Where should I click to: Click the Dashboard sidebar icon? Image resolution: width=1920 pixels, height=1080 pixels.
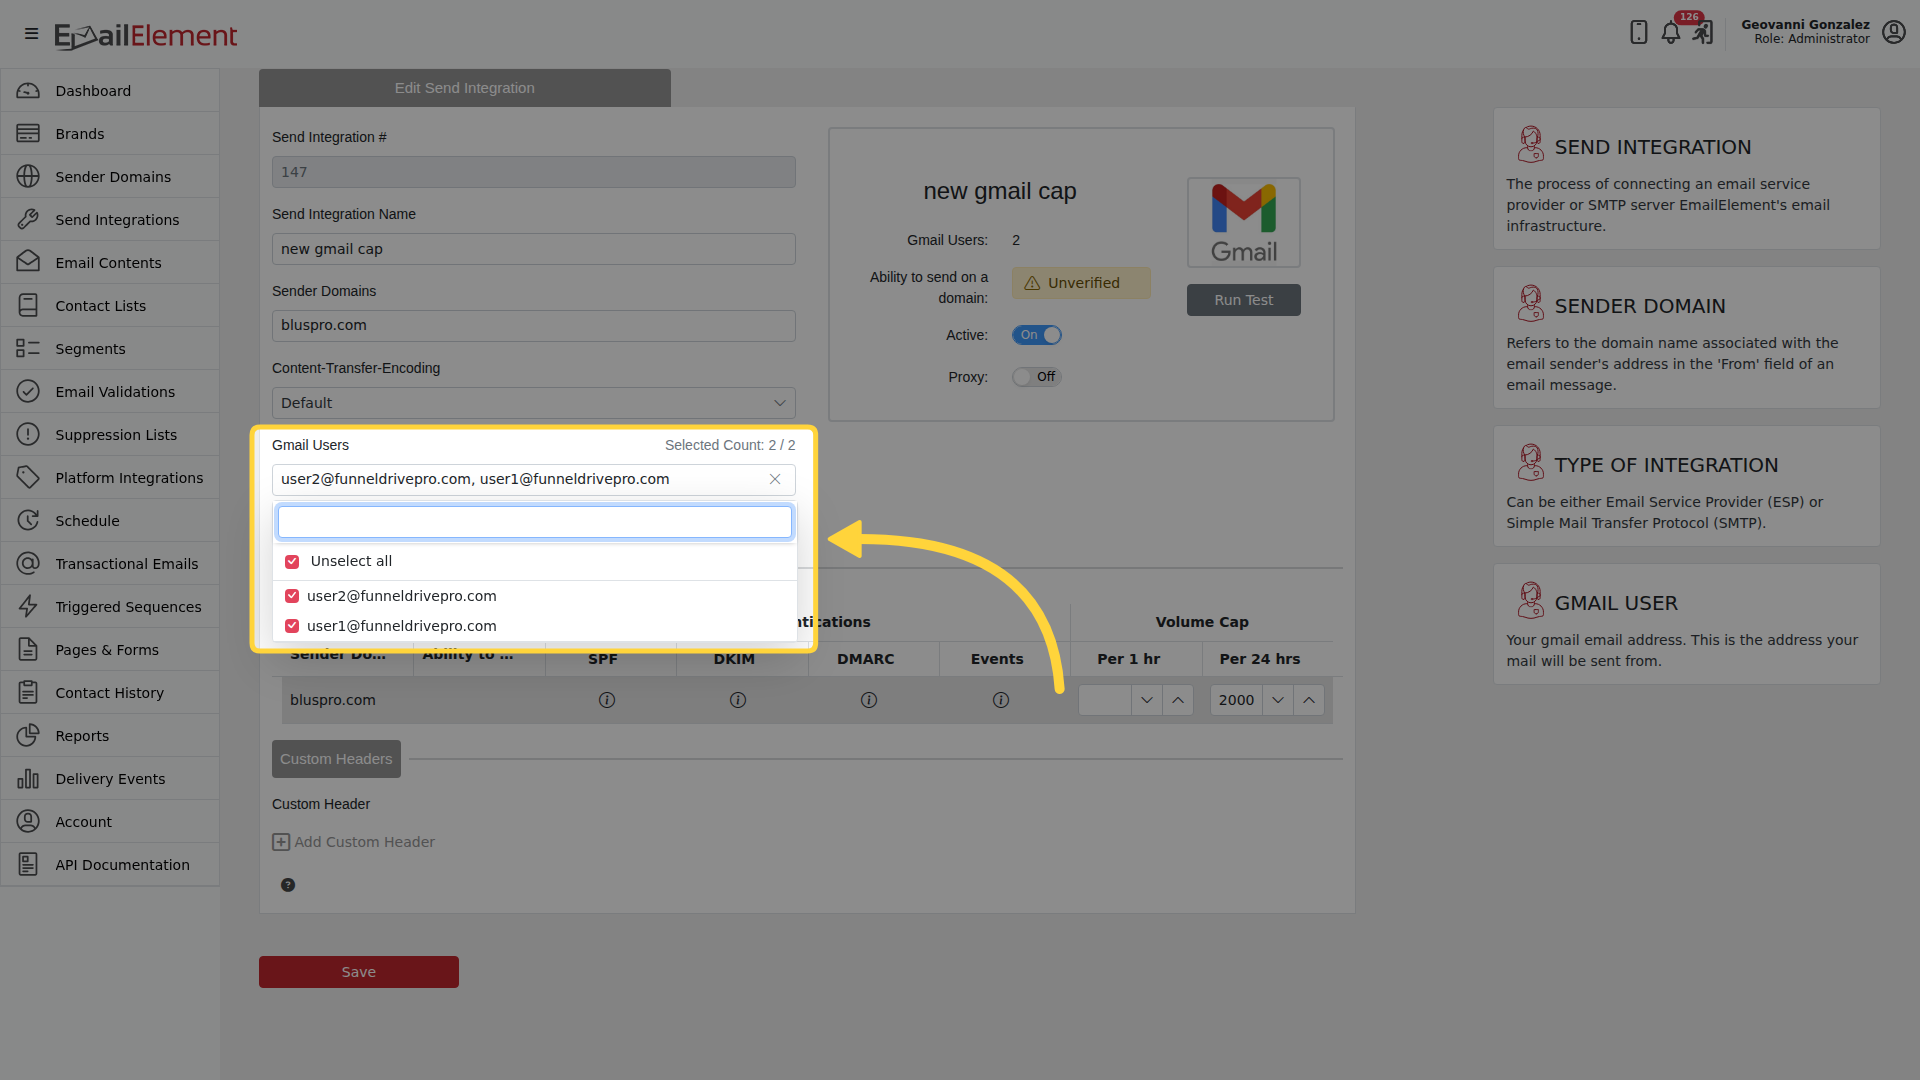tap(28, 91)
